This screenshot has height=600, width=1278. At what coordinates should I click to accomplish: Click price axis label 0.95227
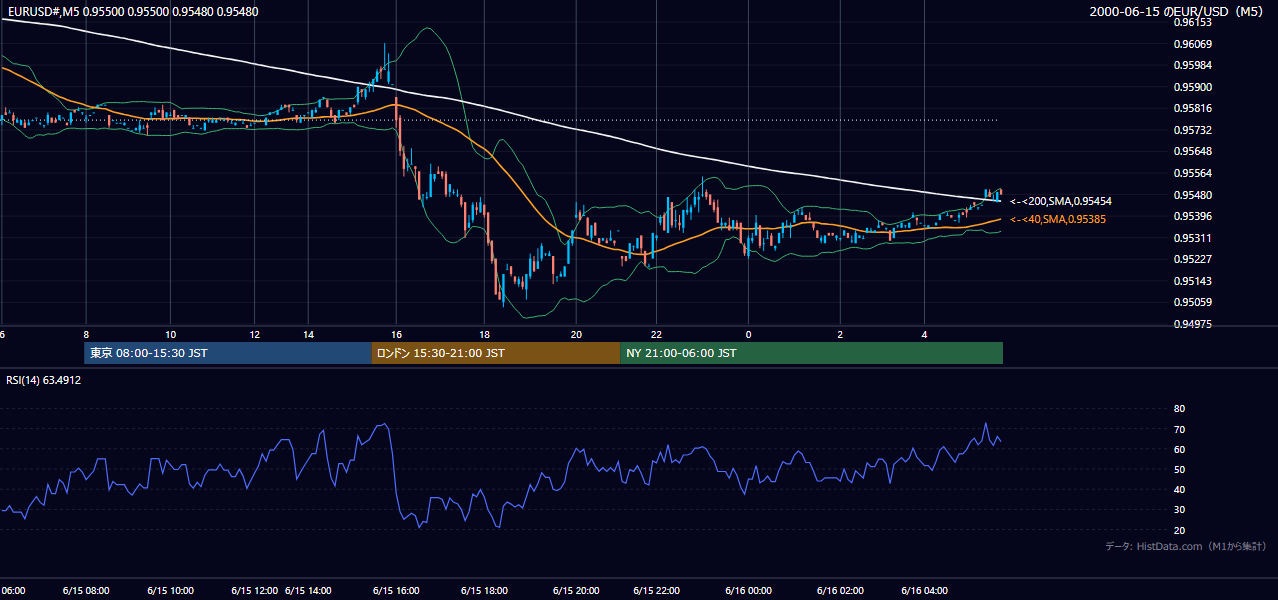(1193, 259)
